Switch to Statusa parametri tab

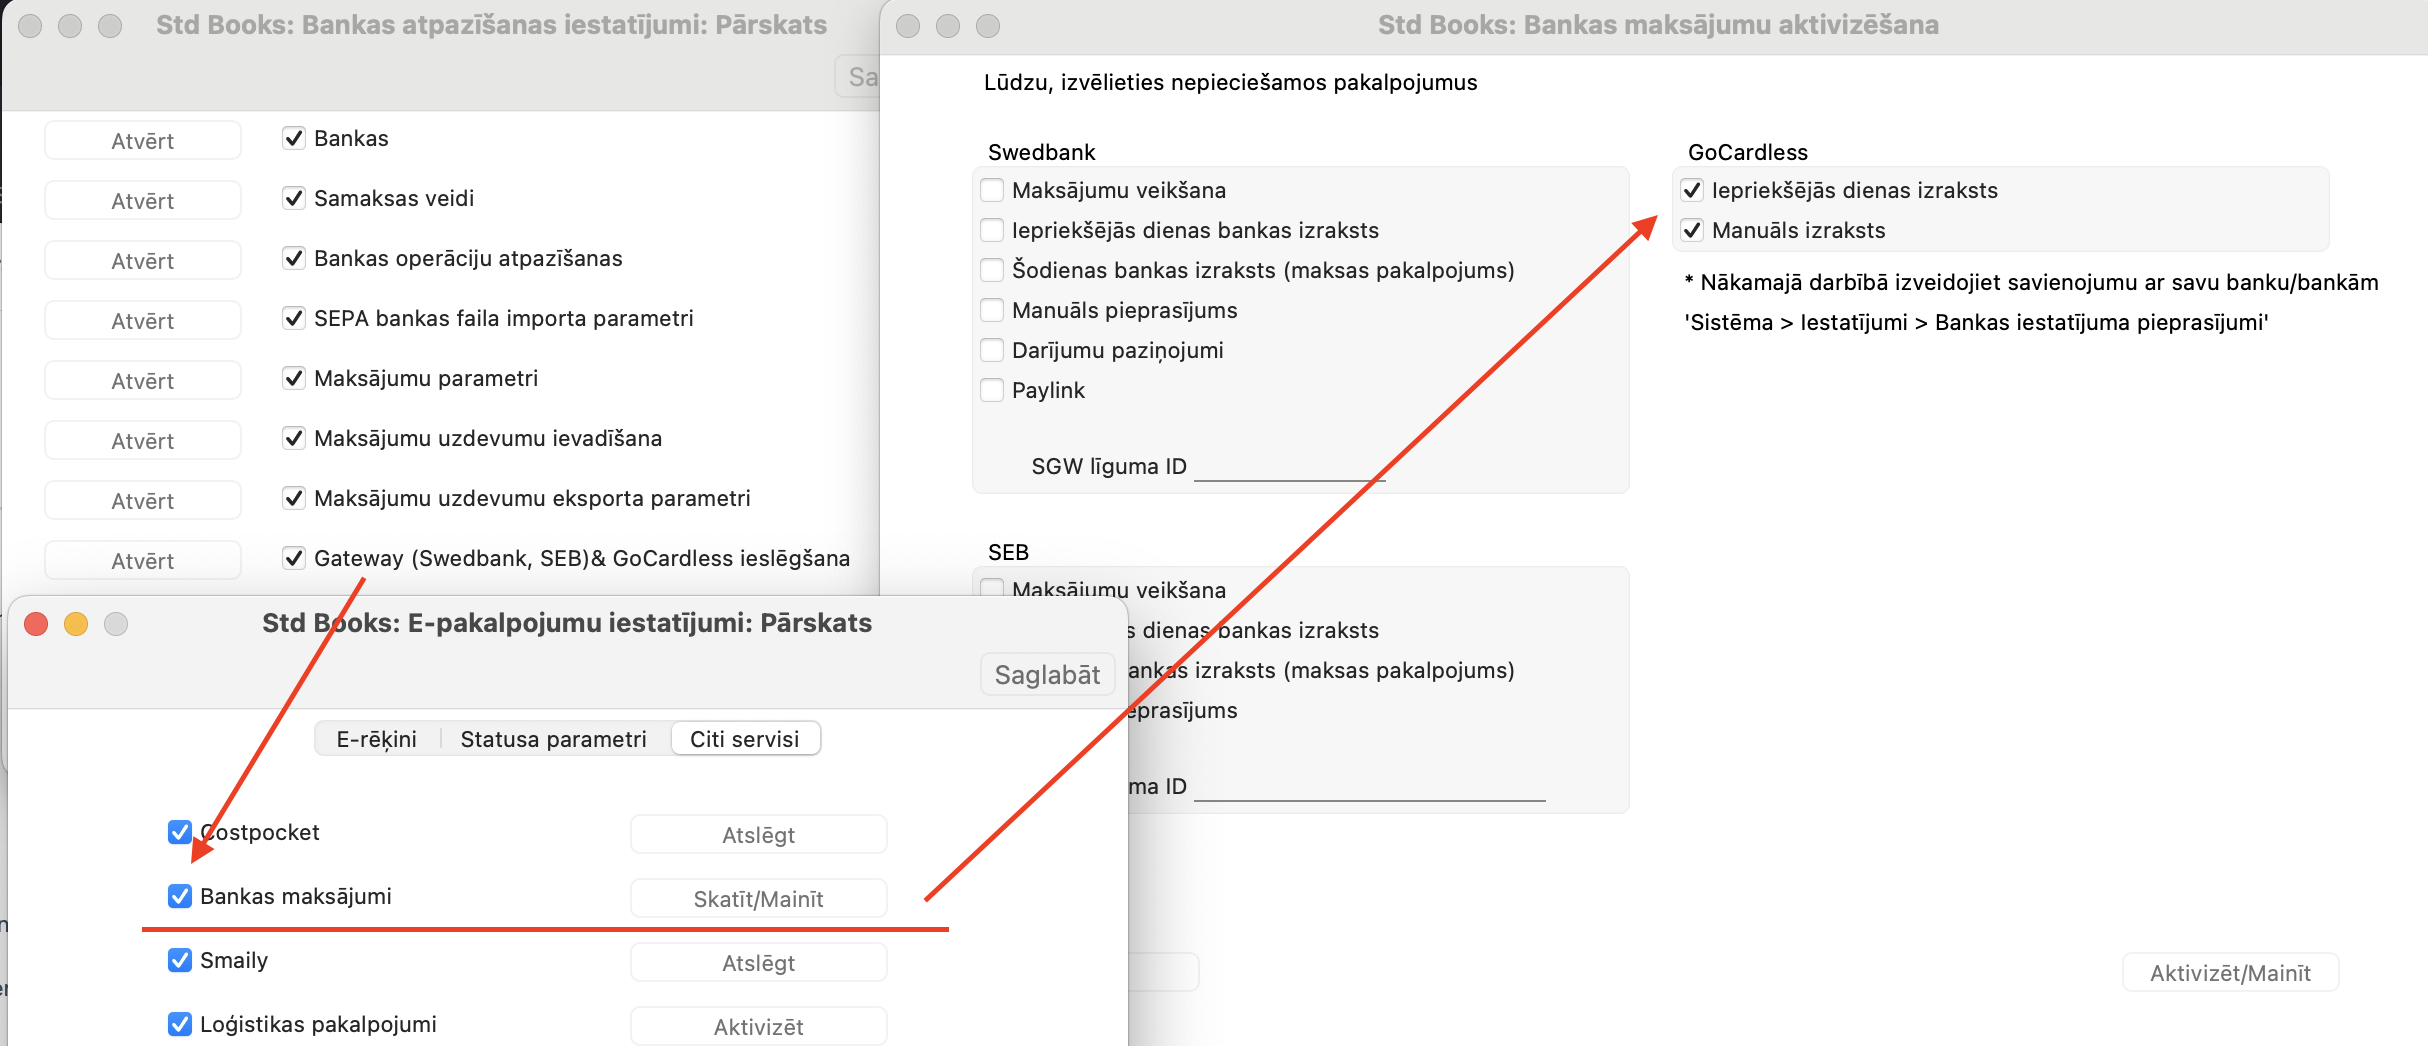[x=553, y=739]
